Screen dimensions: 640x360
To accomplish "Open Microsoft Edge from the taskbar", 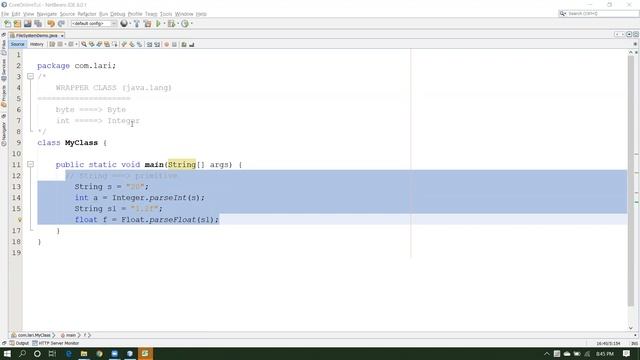I will click(69, 353).
